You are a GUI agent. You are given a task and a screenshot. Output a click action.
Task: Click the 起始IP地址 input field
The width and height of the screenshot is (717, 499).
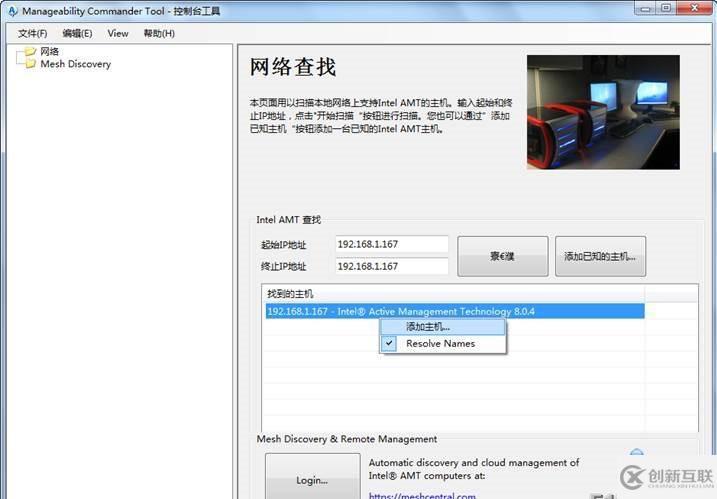pyautogui.click(x=391, y=244)
